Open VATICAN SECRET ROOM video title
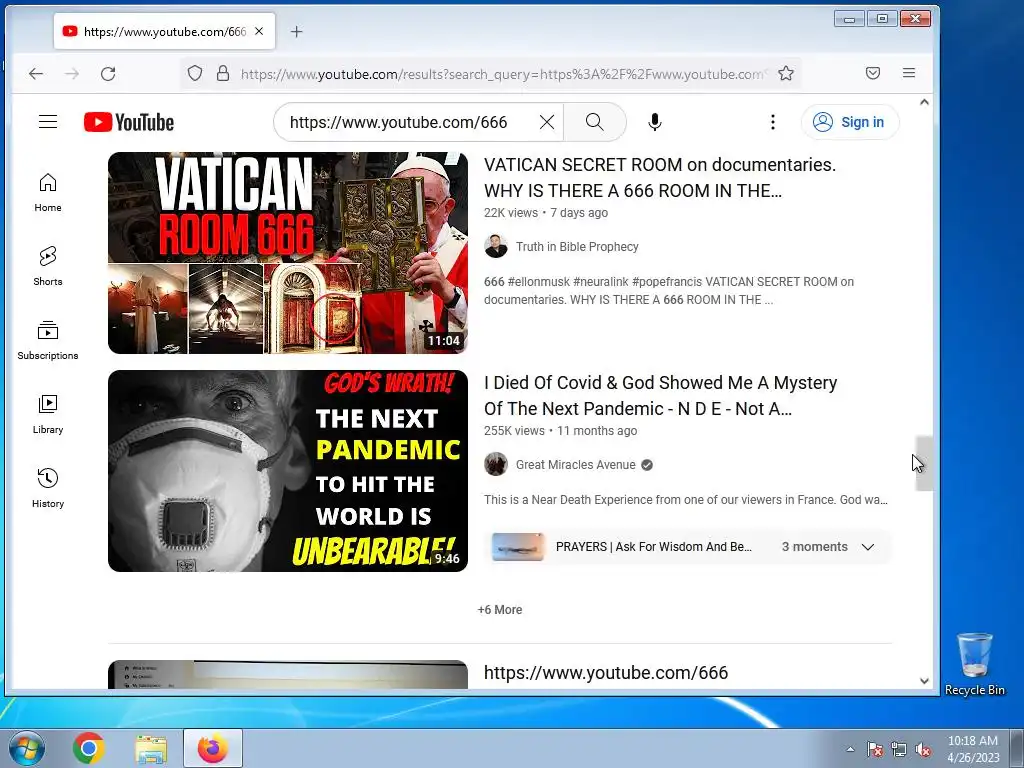 [660, 178]
